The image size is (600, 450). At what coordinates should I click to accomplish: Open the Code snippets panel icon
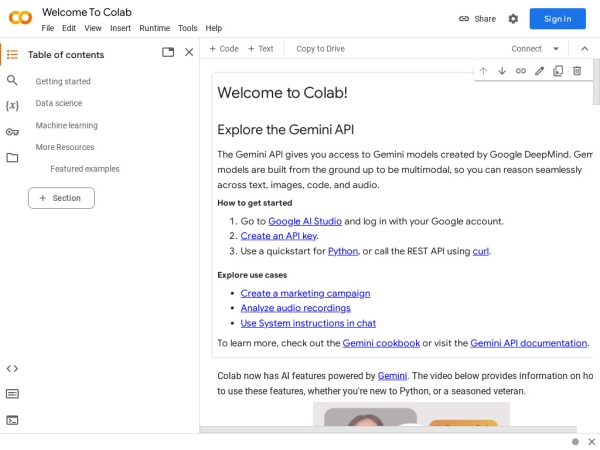(x=12, y=368)
